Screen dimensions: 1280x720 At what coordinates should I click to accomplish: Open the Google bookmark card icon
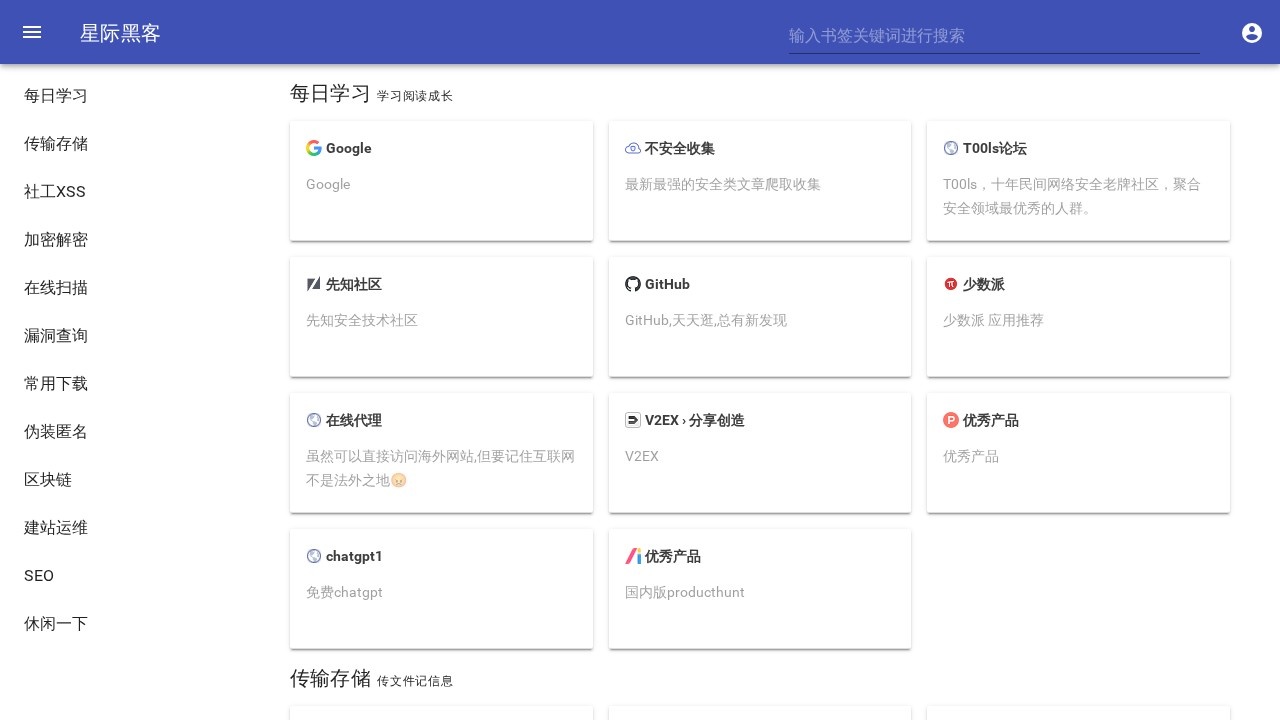(x=314, y=148)
